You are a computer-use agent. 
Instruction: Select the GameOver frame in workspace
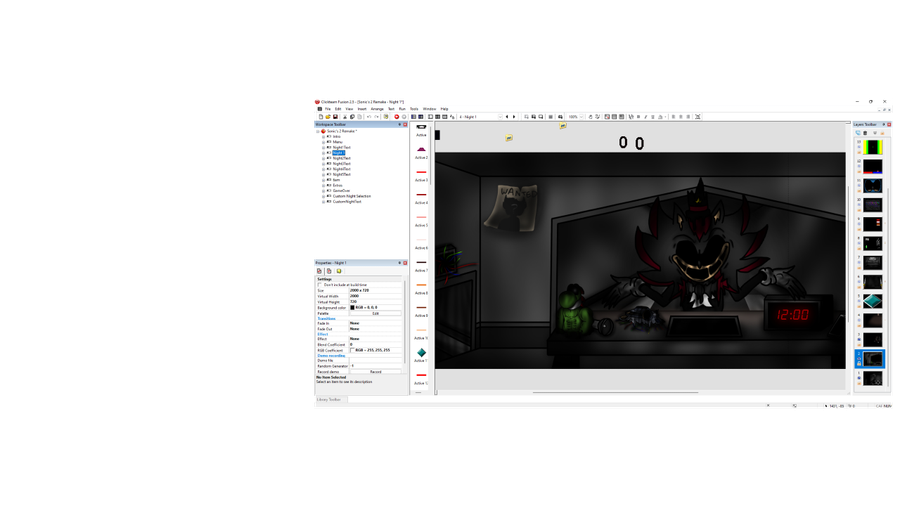[x=342, y=190]
